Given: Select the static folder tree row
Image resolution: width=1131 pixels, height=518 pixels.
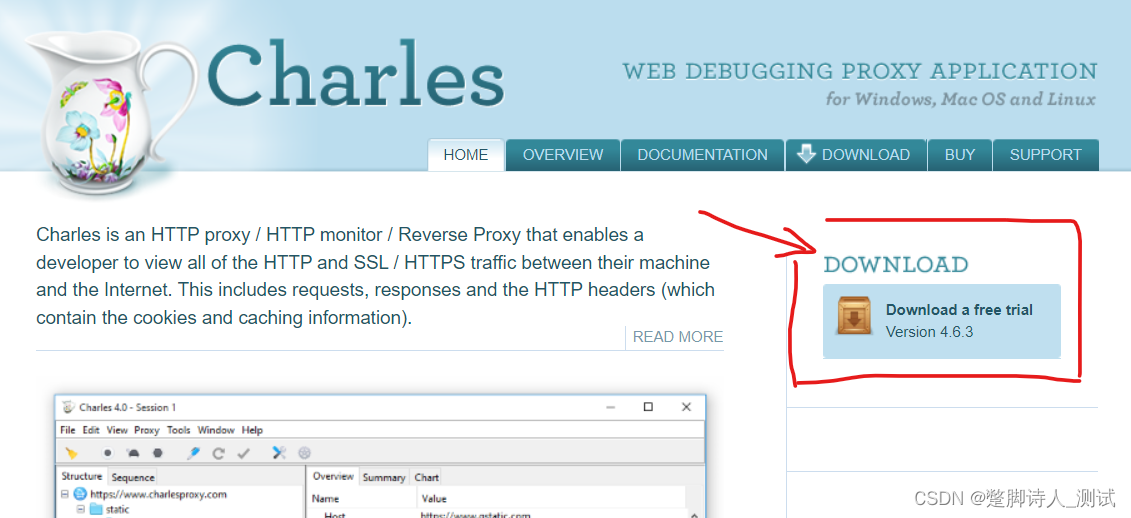Looking at the screenshot, I should click(x=103, y=509).
